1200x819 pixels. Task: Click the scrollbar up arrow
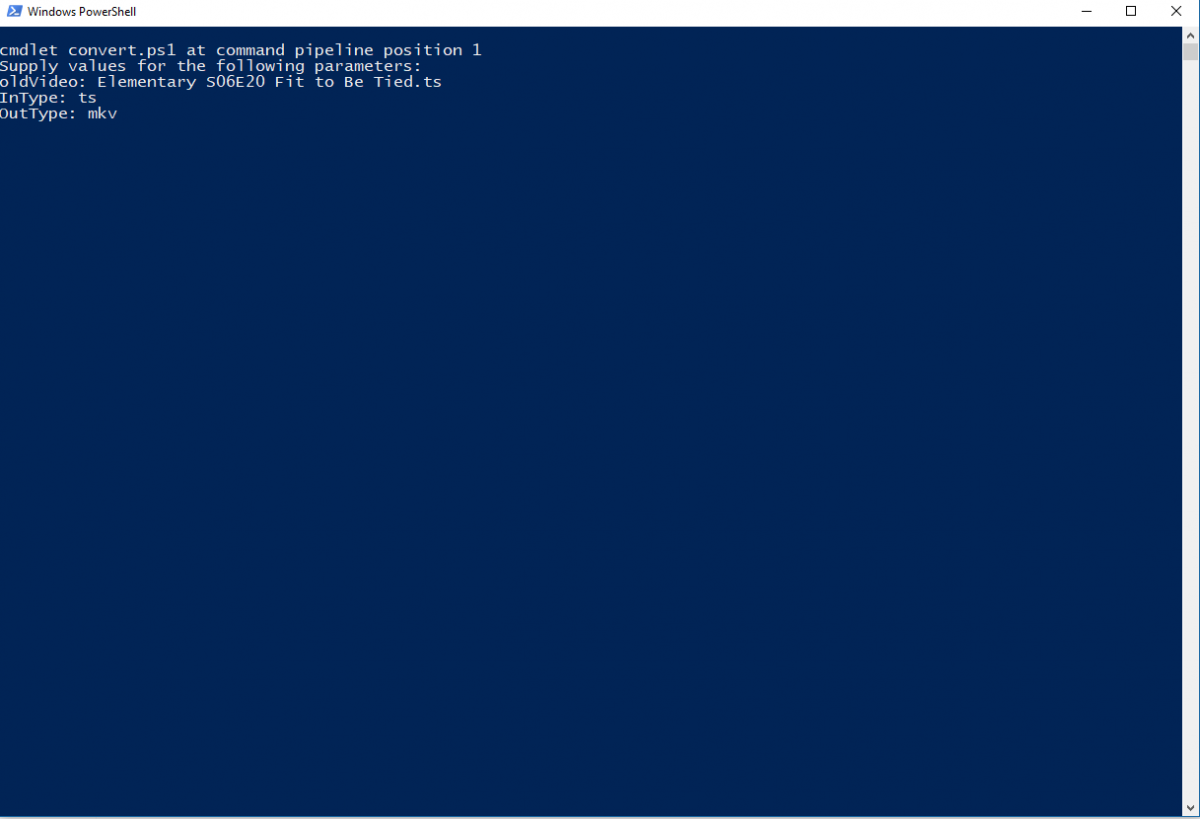[1190, 34]
